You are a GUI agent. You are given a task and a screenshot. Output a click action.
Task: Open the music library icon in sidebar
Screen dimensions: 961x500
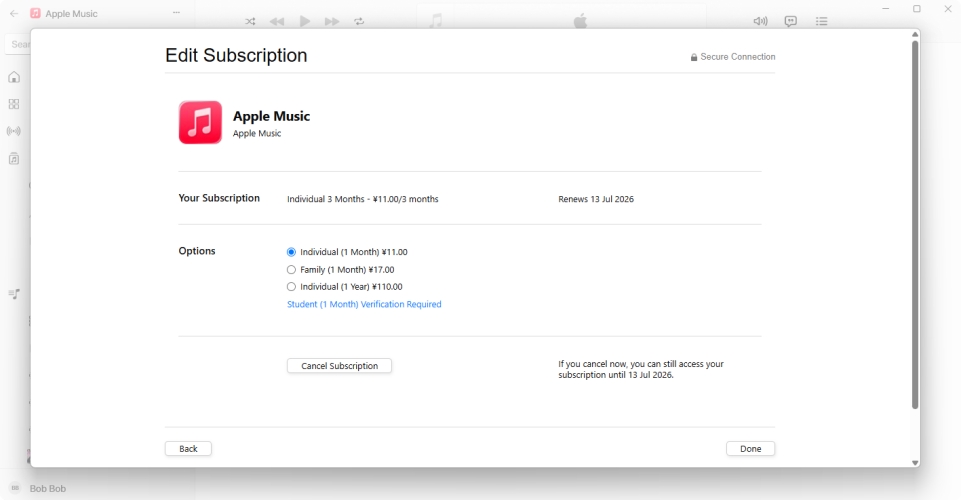pyautogui.click(x=14, y=159)
